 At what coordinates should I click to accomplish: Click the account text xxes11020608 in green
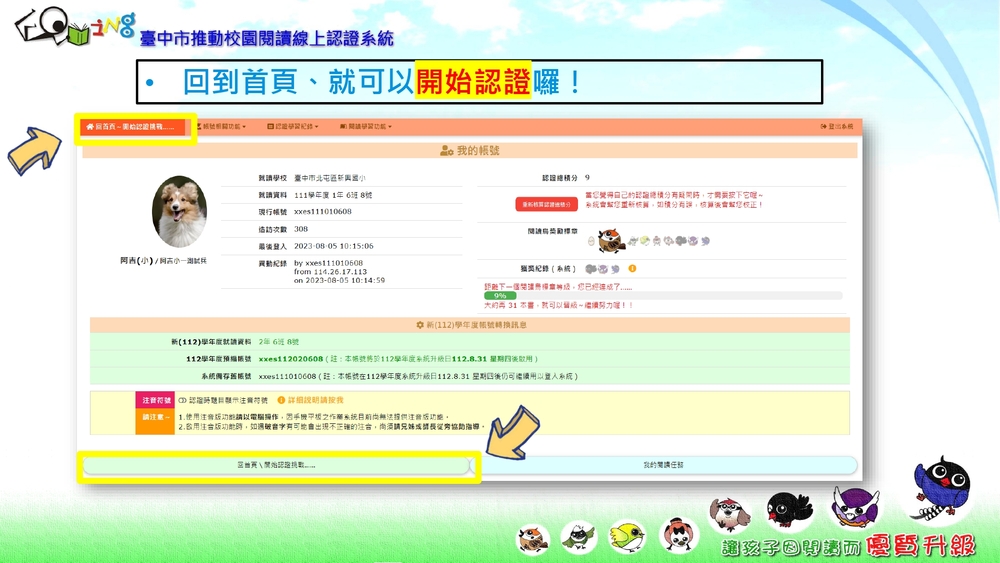pos(291,359)
